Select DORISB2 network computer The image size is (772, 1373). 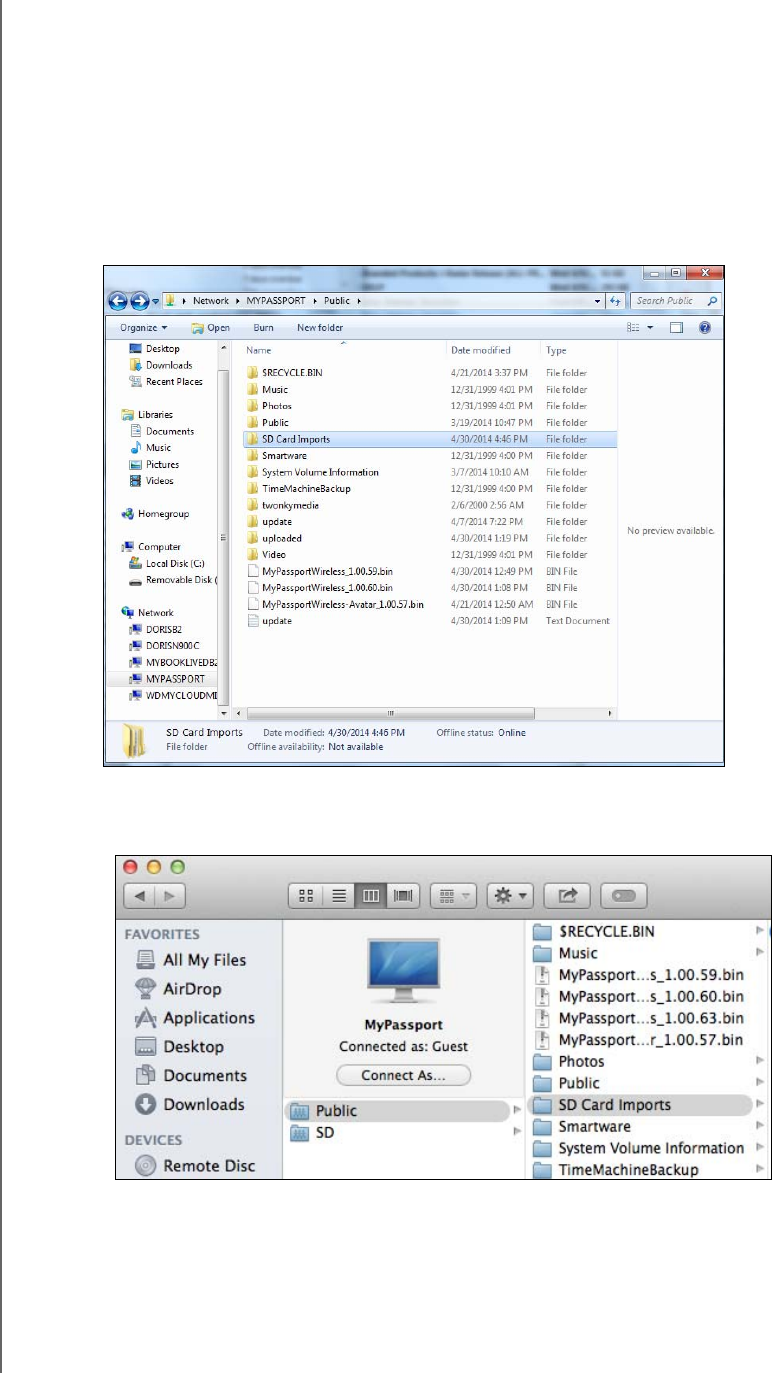click(x=156, y=629)
